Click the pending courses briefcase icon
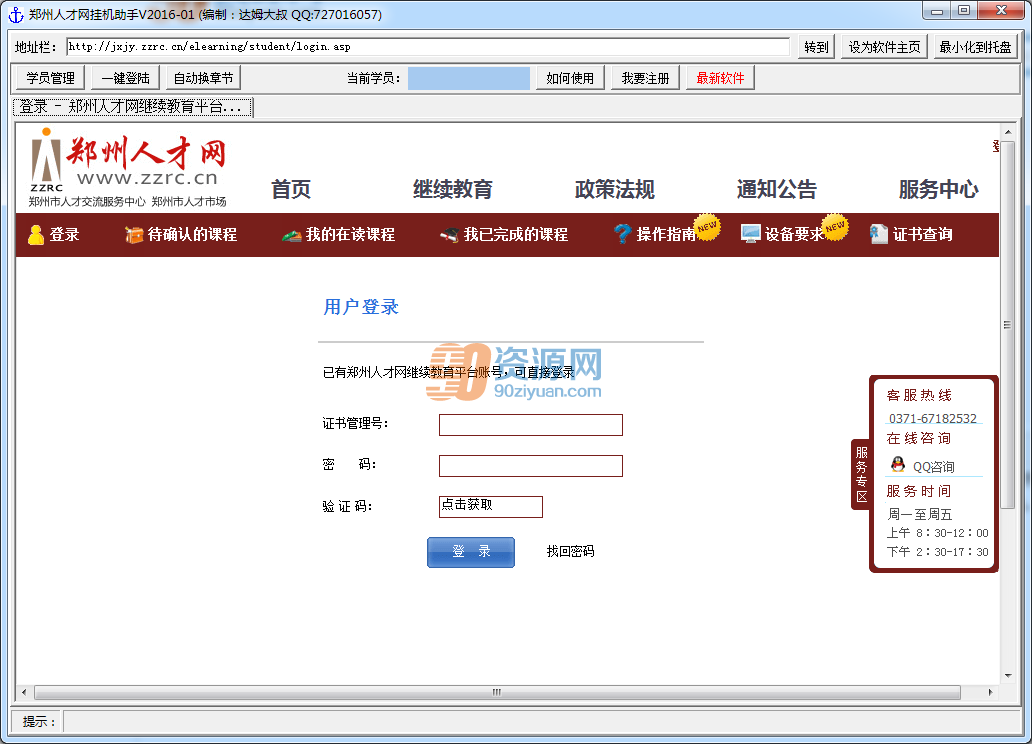Image resolution: width=1032 pixels, height=744 pixels. pos(134,234)
